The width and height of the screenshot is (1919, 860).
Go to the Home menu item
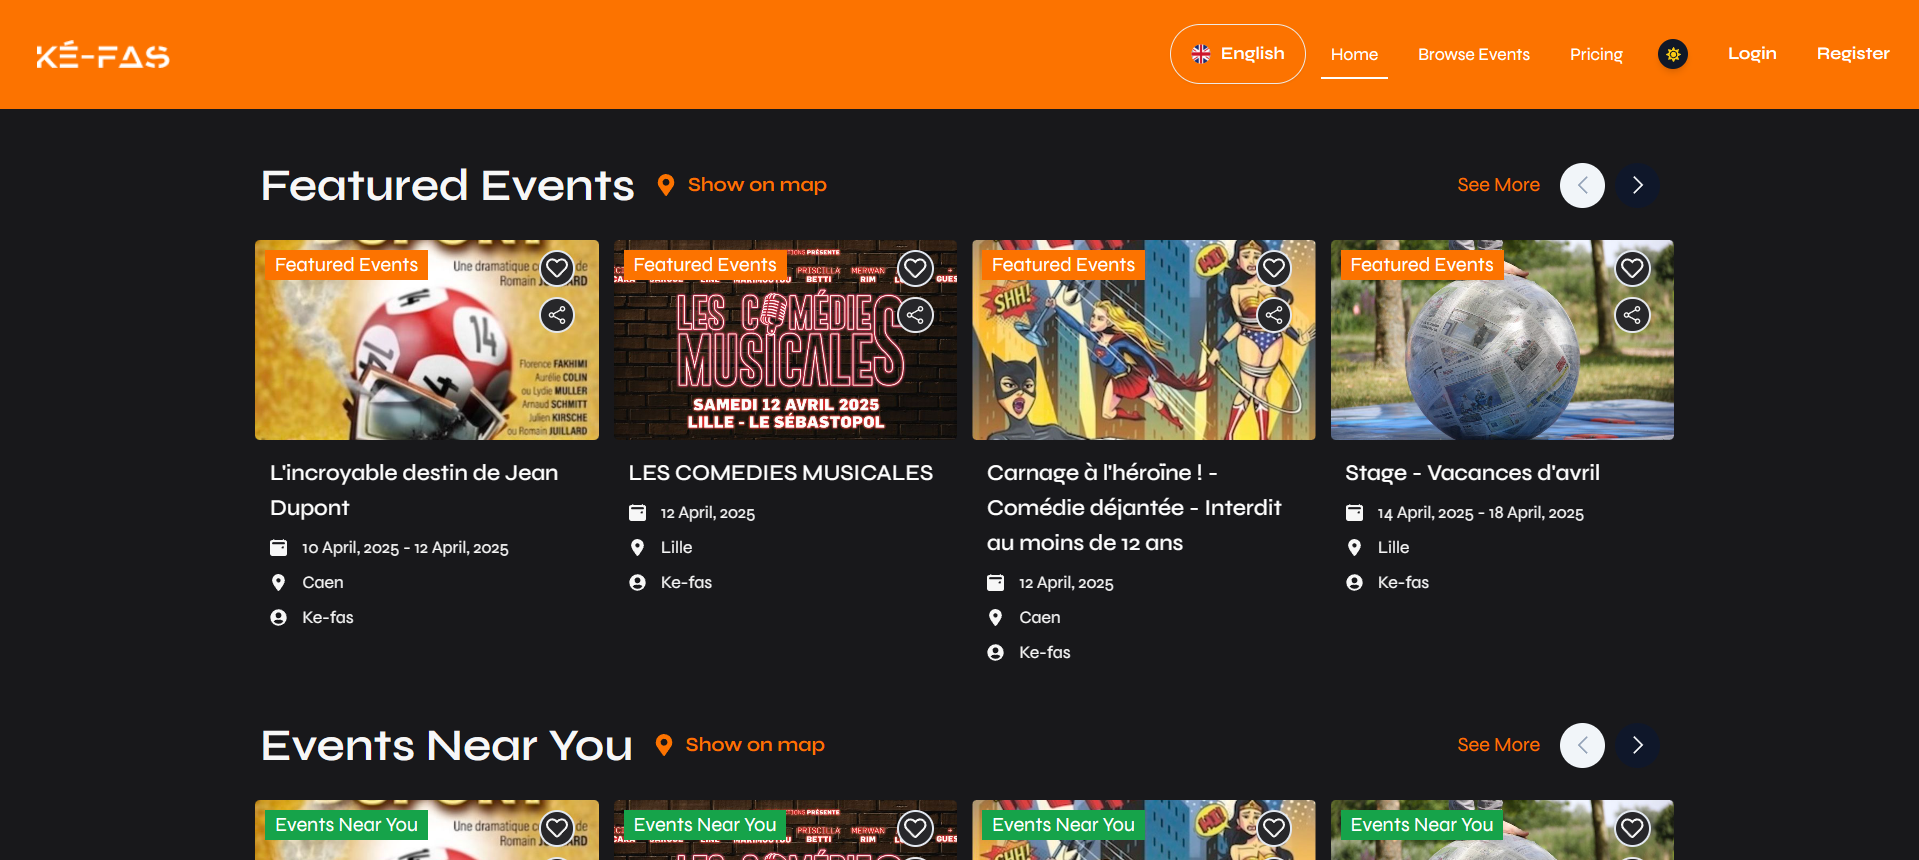pyautogui.click(x=1354, y=54)
